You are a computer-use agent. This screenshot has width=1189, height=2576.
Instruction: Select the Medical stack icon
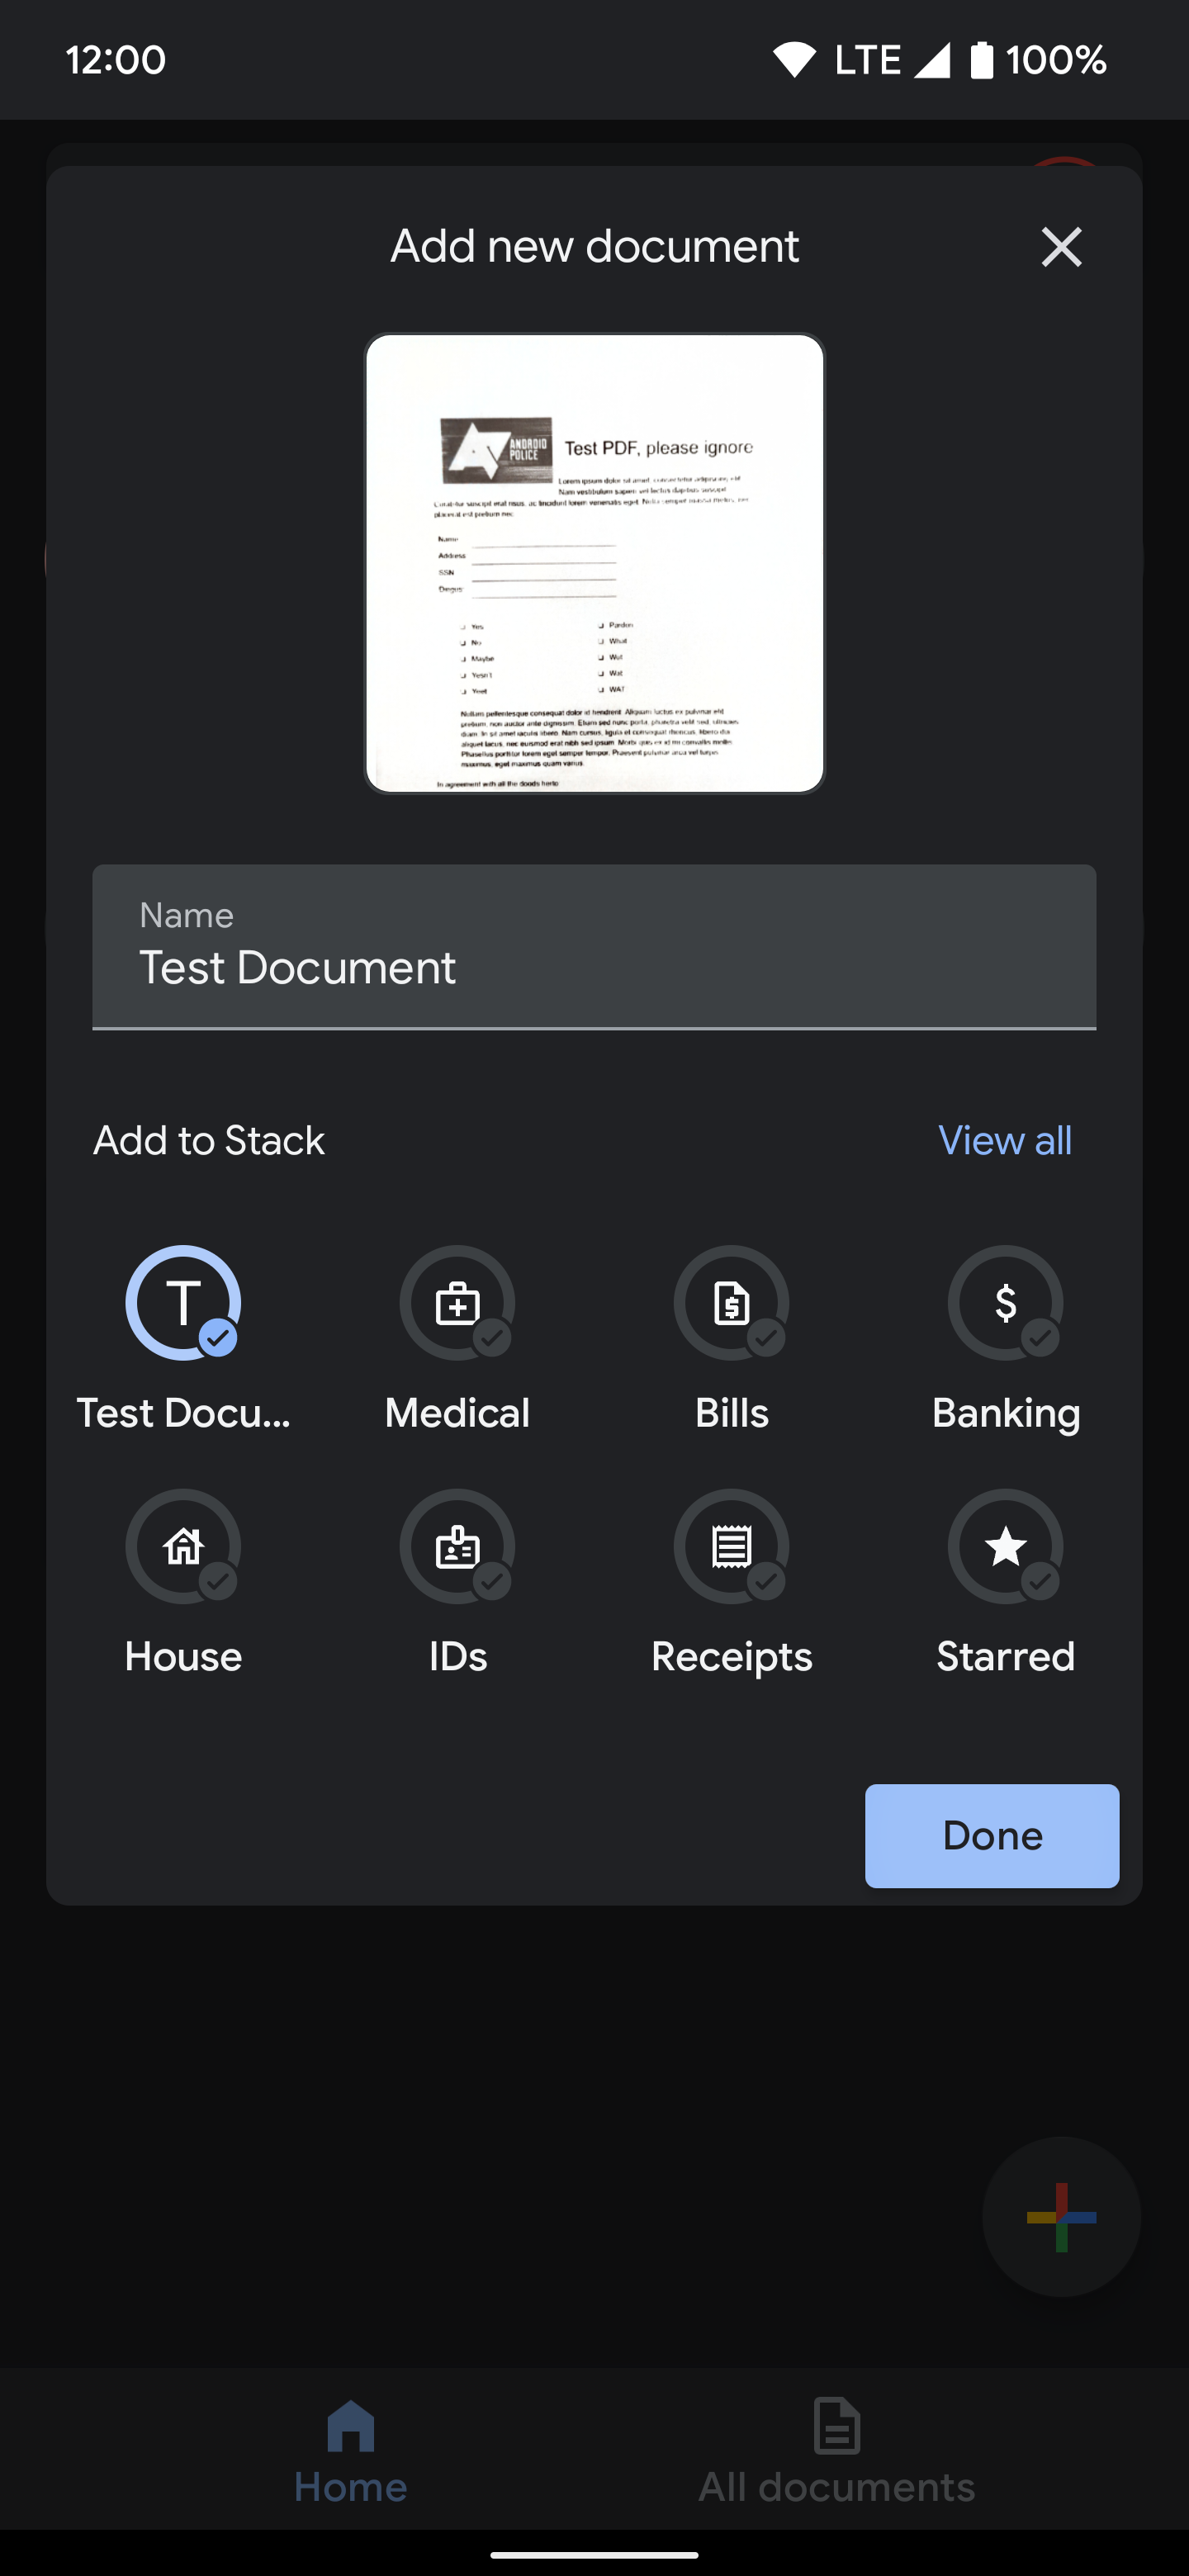pos(457,1304)
